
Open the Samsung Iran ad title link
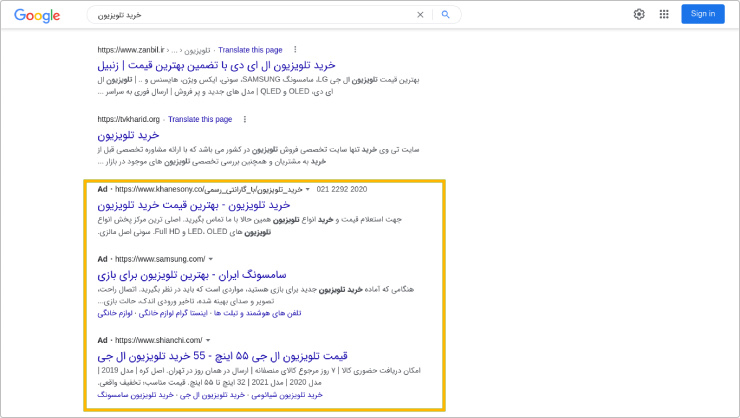192,275
